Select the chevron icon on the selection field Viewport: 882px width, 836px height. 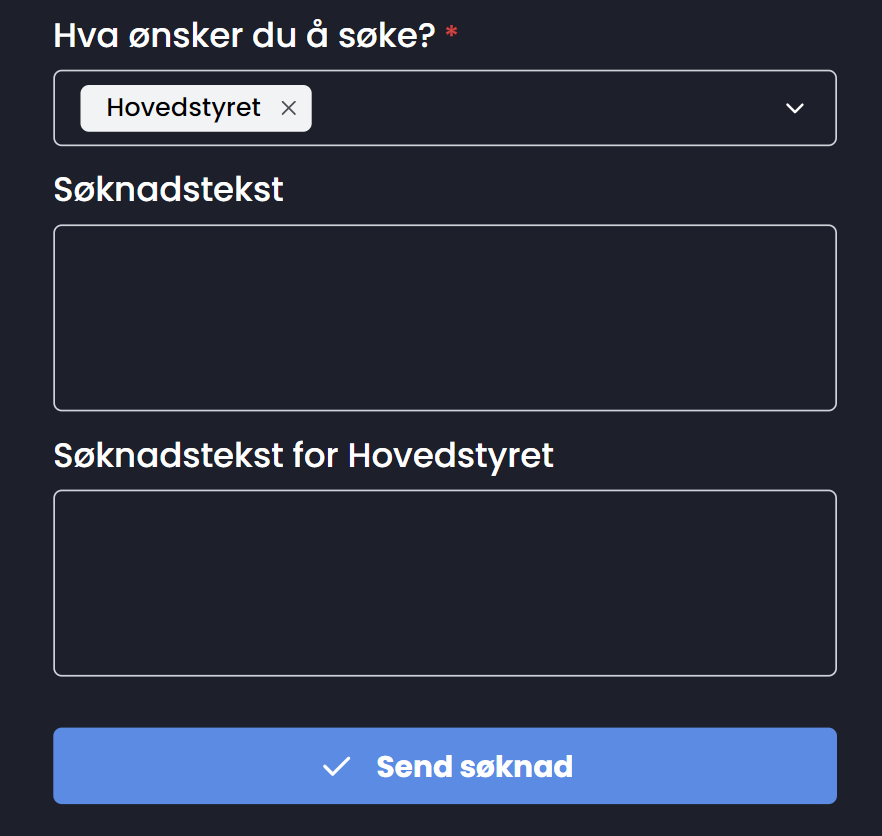795,107
